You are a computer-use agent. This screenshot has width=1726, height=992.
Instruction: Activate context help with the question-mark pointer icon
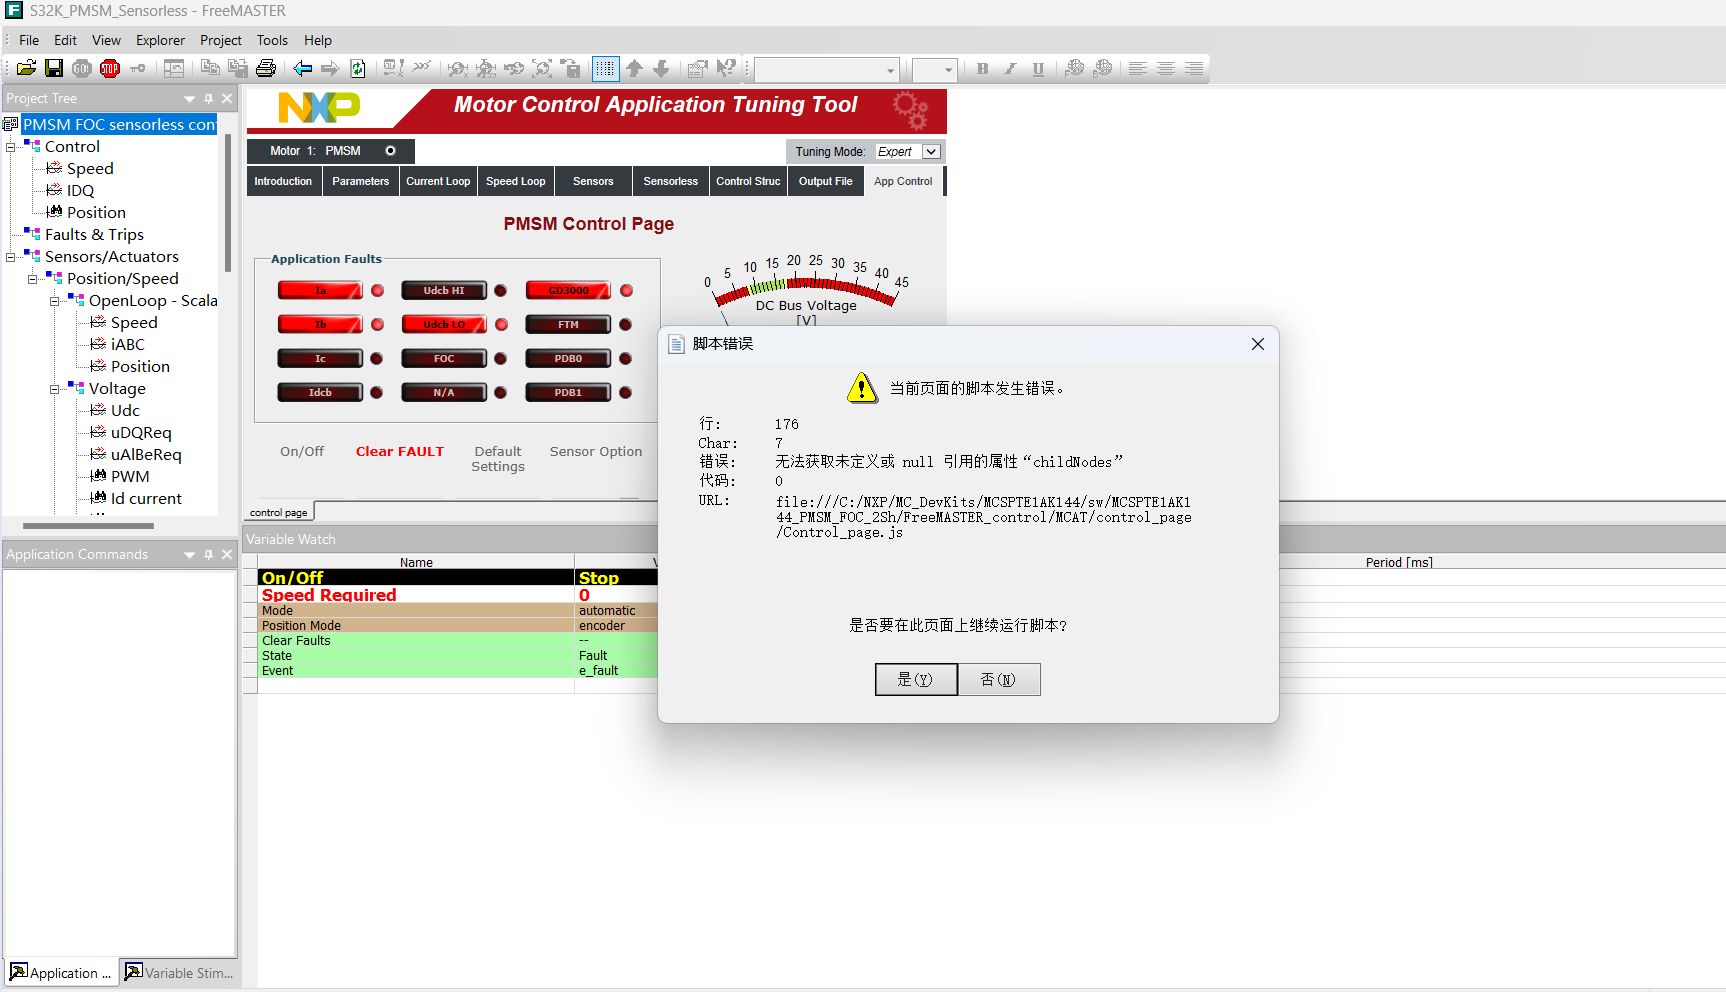pos(727,68)
